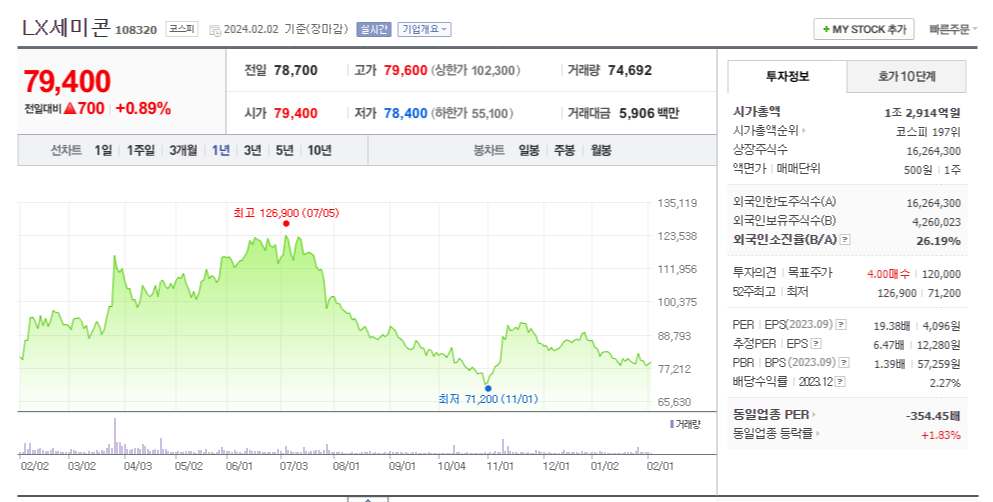Click the blue 최저 71,200 low point dot
The height and width of the screenshot is (502, 993).
488,389
